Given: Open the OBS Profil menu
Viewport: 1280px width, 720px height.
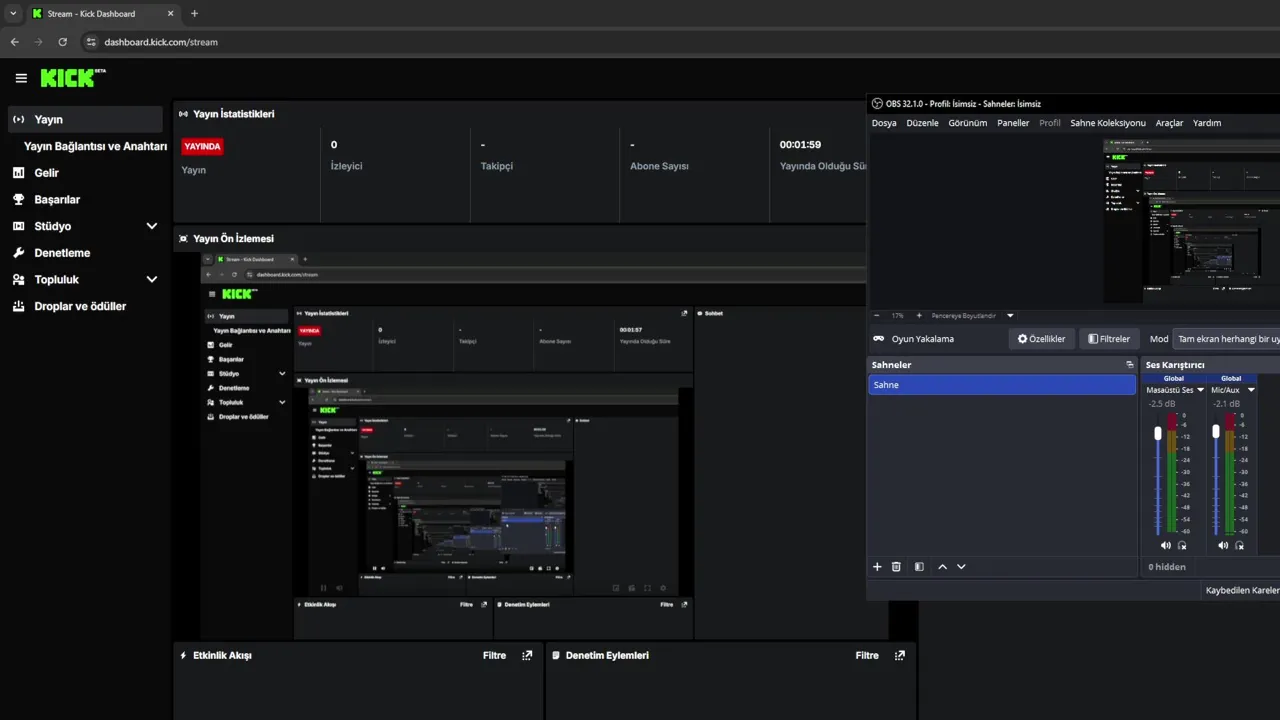Looking at the screenshot, I should click(x=1050, y=123).
